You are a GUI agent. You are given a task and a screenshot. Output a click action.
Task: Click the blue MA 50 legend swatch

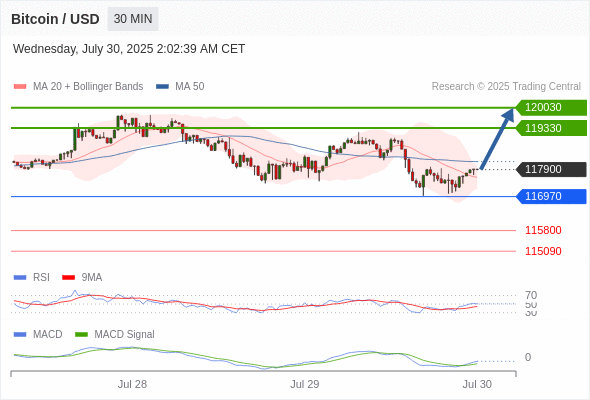pos(162,87)
